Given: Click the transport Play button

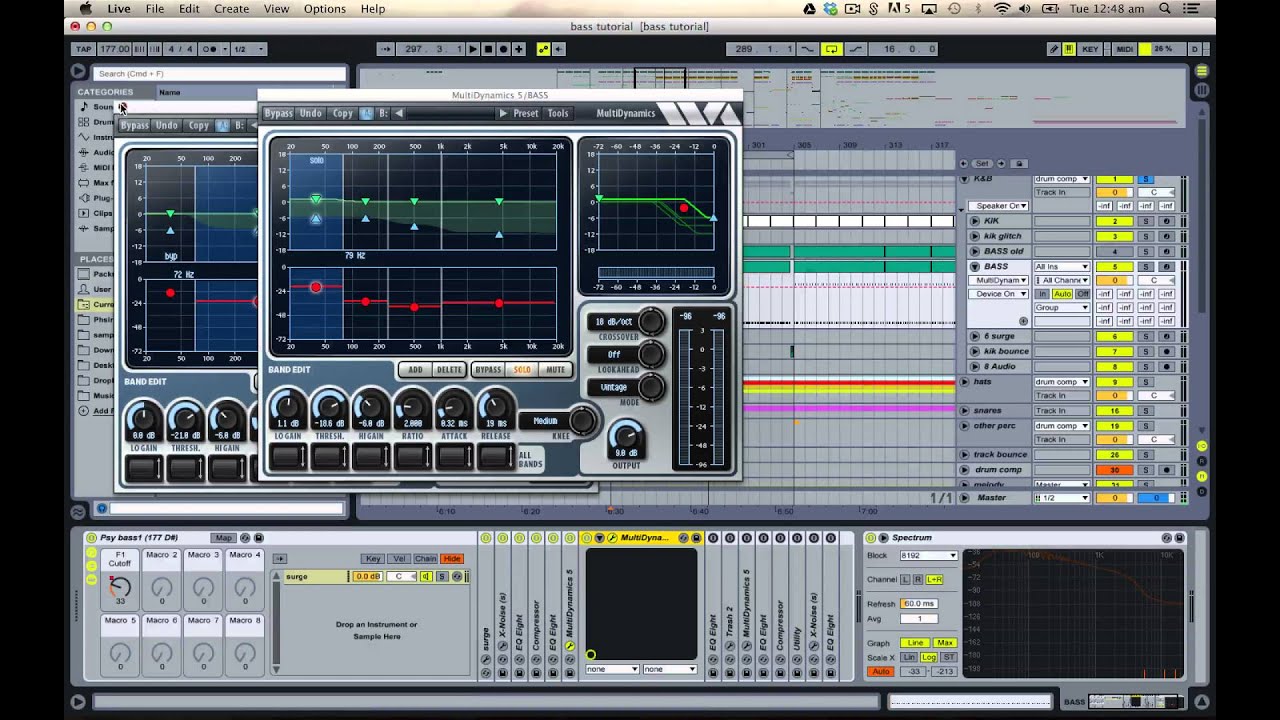Looking at the screenshot, I should (x=473, y=49).
